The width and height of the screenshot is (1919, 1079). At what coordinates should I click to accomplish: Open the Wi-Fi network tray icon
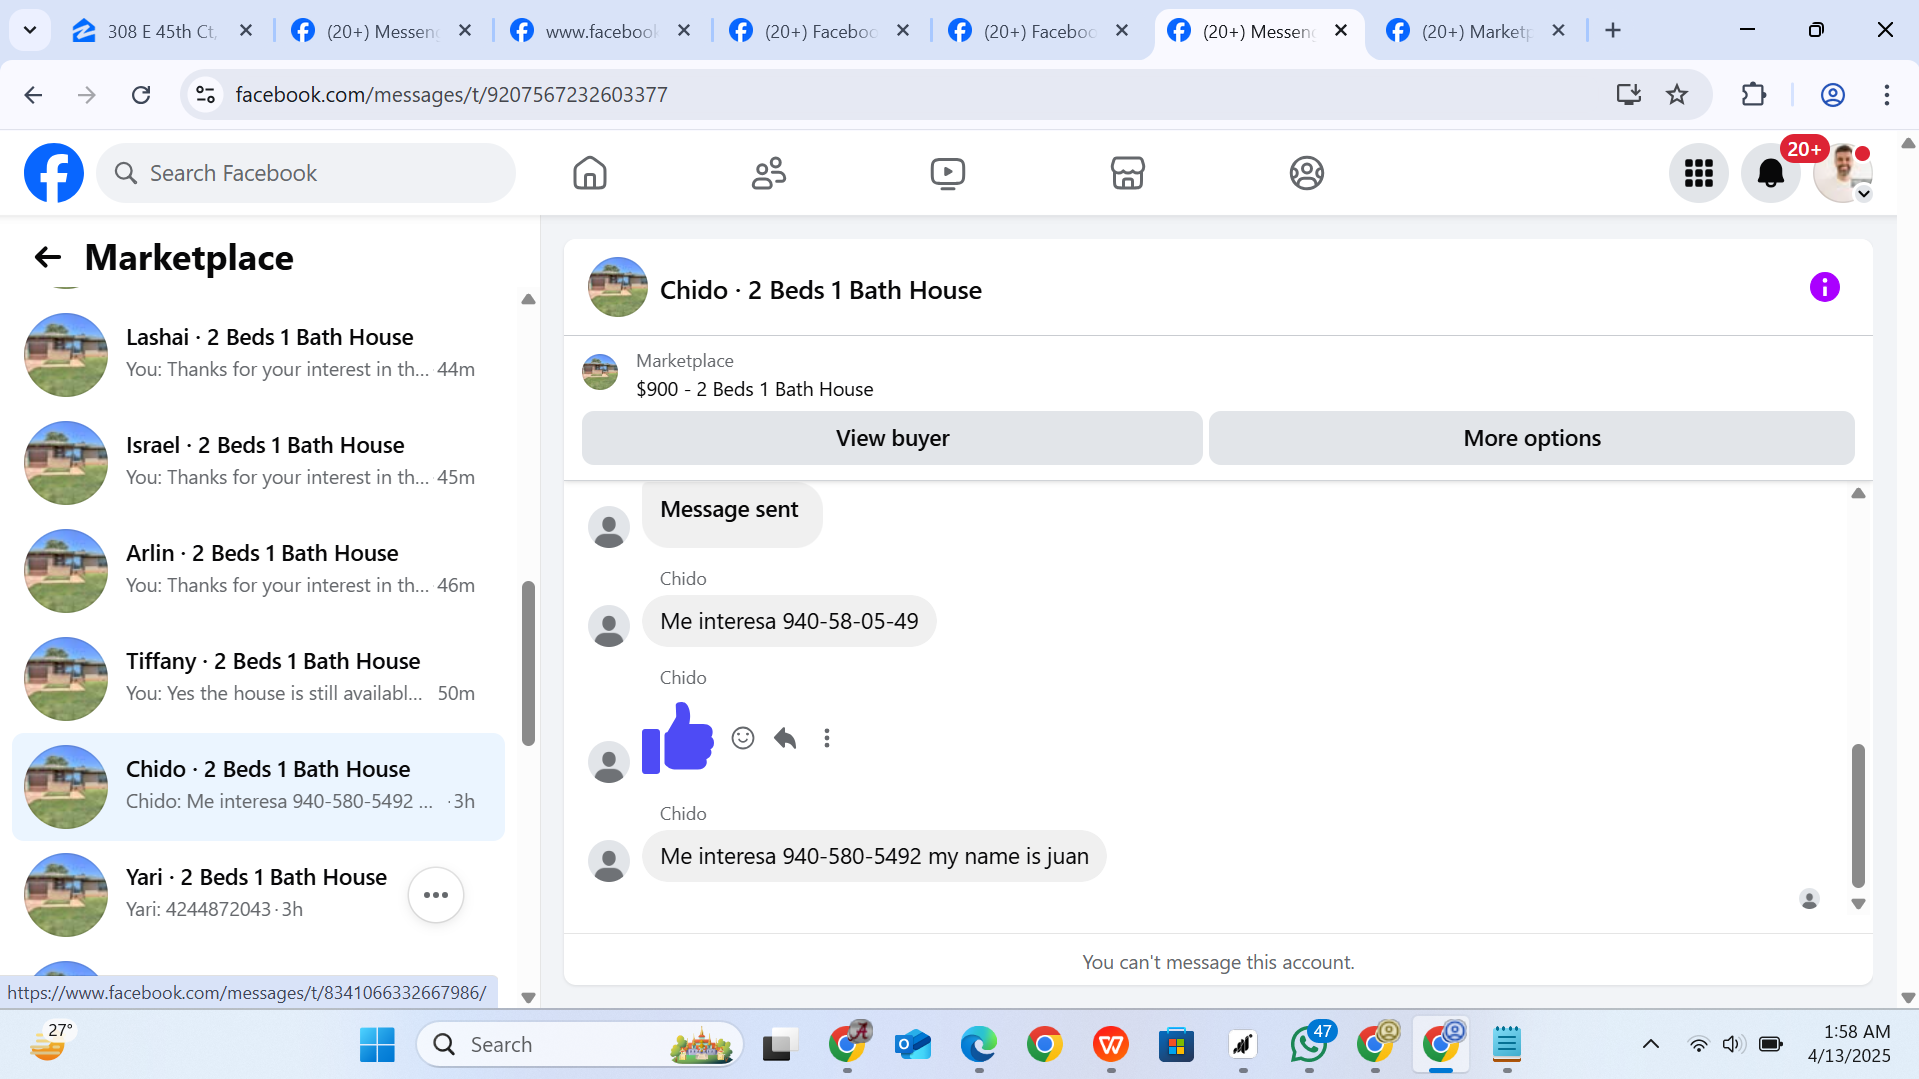pyautogui.click(x=1698, y=1045)
